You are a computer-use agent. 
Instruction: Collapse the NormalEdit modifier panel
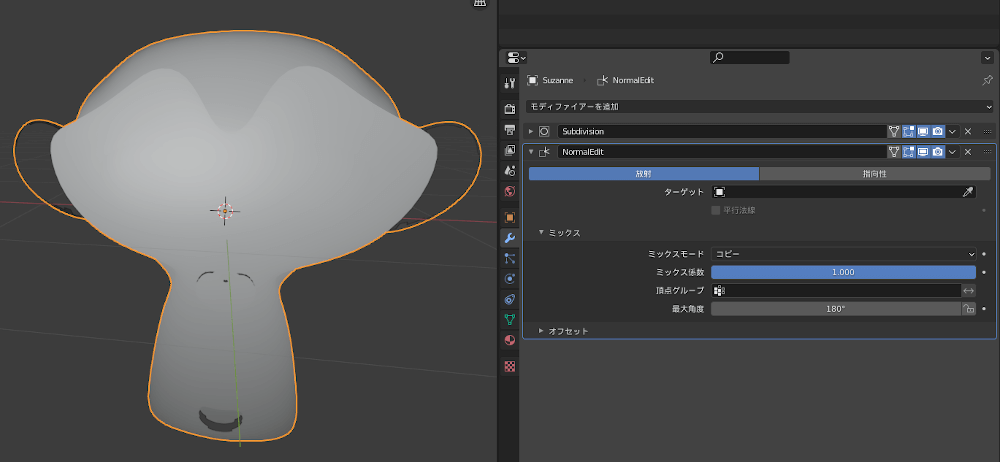[x=531, y=152]
